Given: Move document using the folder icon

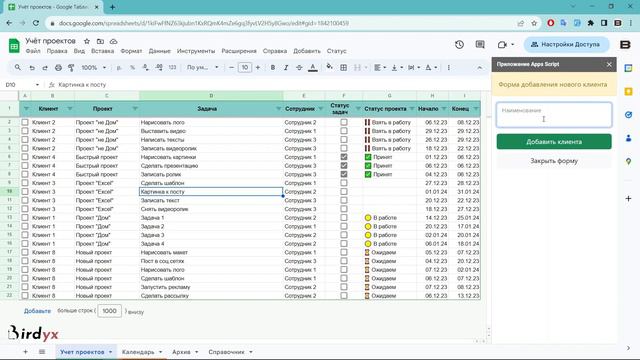Looking at the screenshot, I should point(100,41).
